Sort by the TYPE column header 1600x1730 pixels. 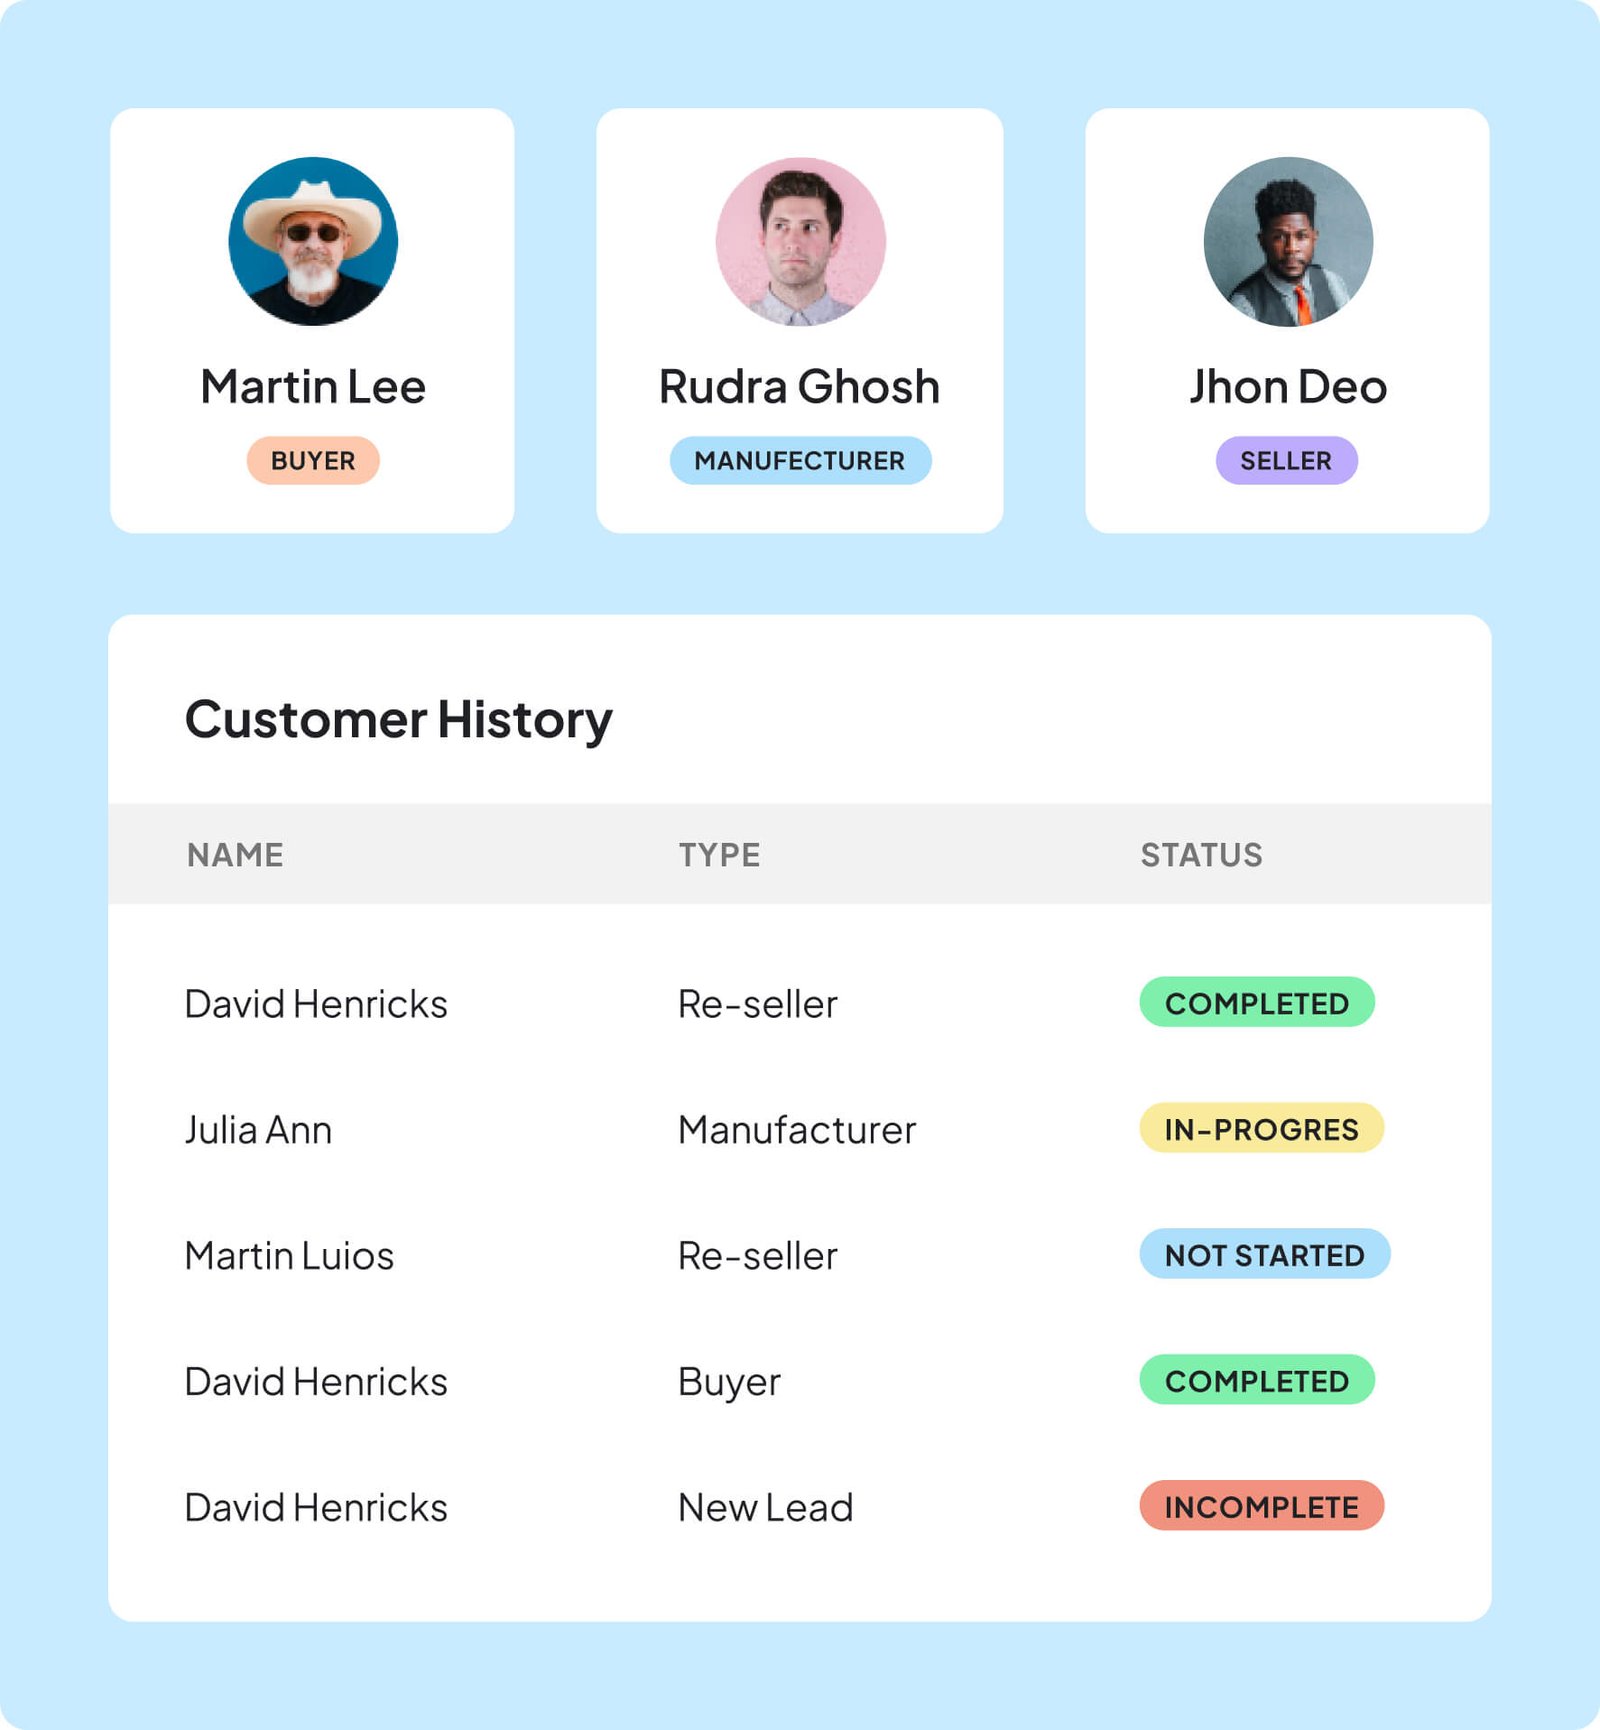coord(719,855)
